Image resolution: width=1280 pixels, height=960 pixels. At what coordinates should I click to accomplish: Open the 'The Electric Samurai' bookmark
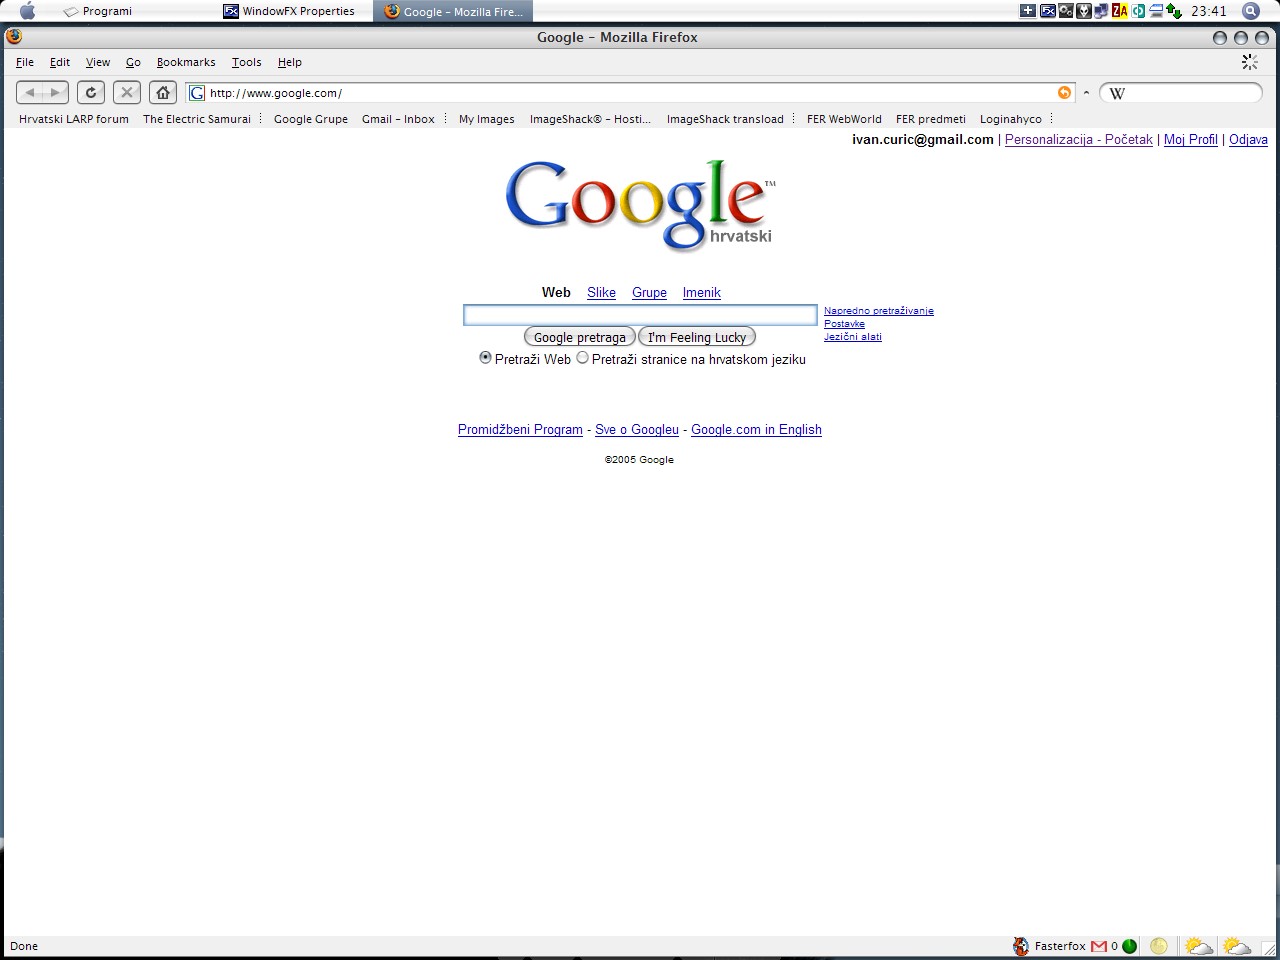click(x=197, y=119)
